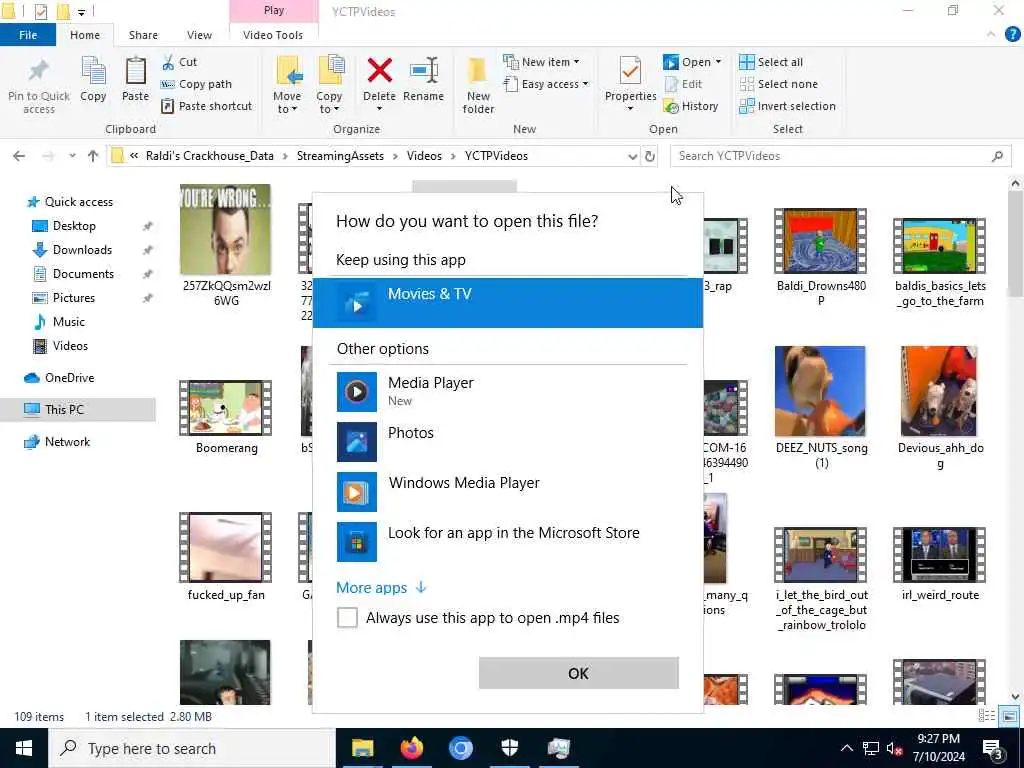The height and width of the screenshot is (768, 1024).
Task: Expand the Open button dropdown arrow
Action: [x=718, y=62]
